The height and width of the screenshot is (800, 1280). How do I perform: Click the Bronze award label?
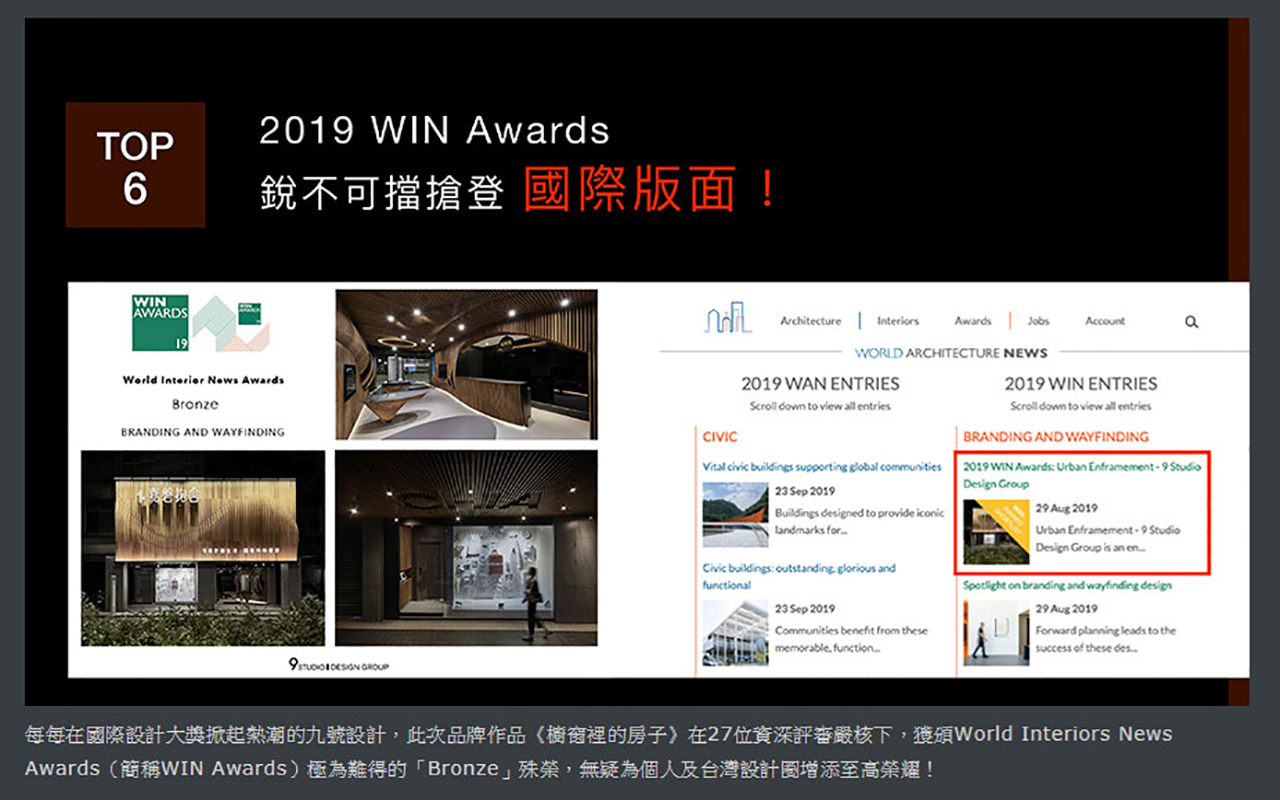coord(195,405)
